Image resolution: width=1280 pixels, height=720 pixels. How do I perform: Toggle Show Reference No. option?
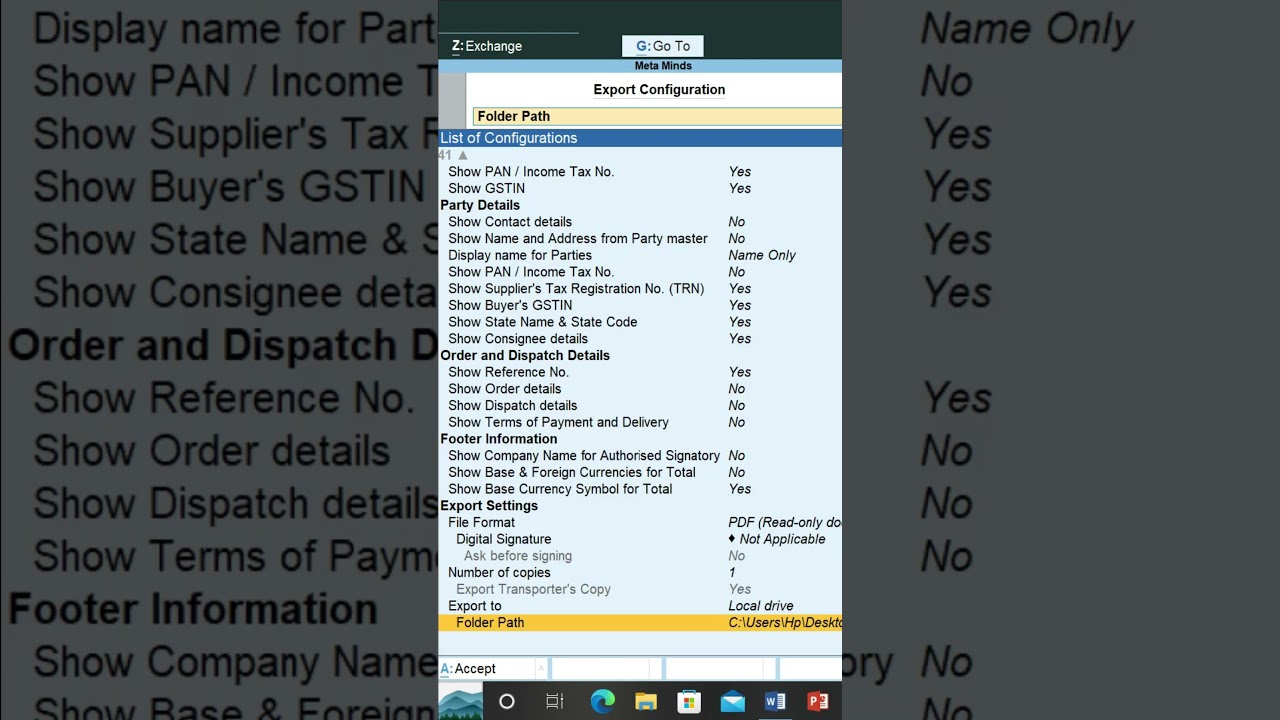(640, 372)
